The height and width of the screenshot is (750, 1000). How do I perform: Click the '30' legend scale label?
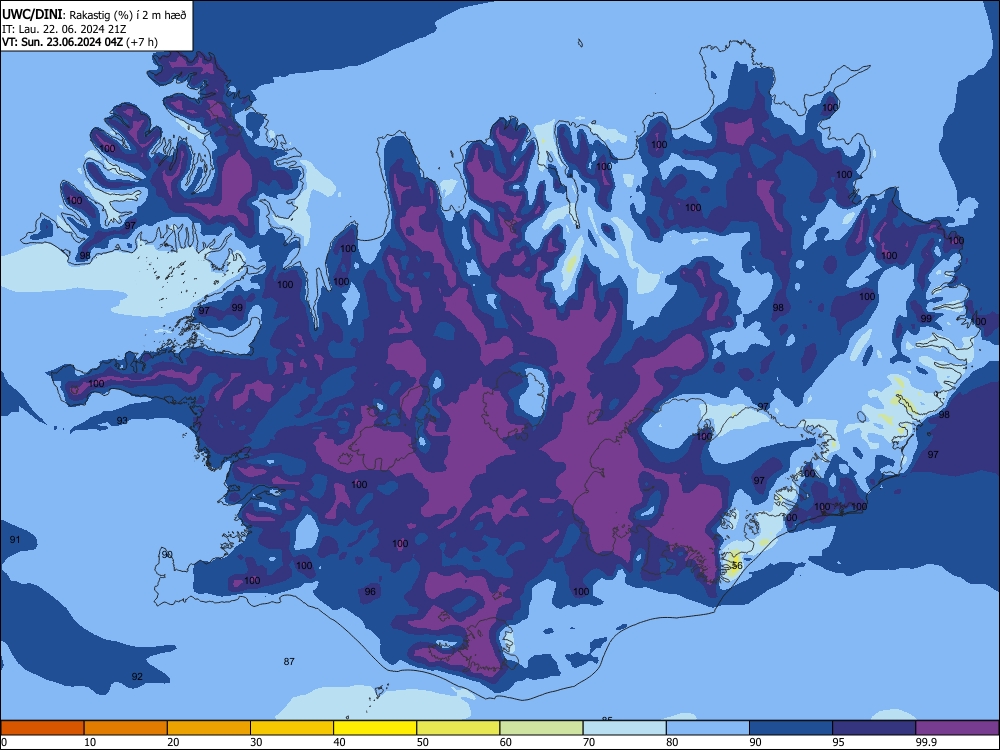pos(256,742)
